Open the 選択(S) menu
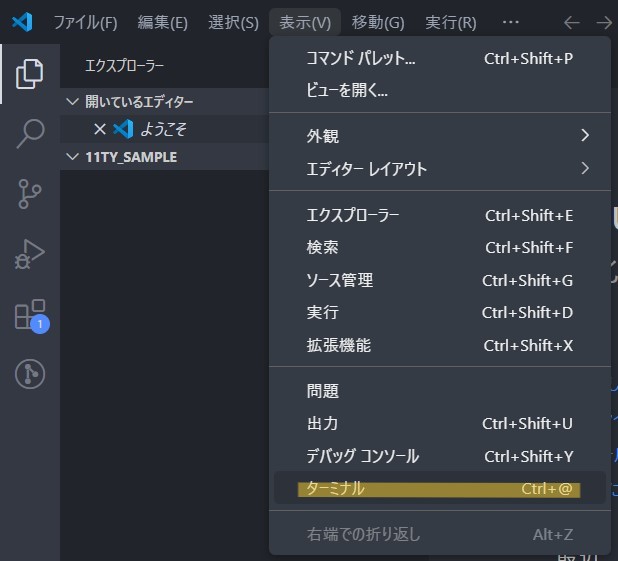The height and width of the screenshot is (561, 618). tap(233, 22)
